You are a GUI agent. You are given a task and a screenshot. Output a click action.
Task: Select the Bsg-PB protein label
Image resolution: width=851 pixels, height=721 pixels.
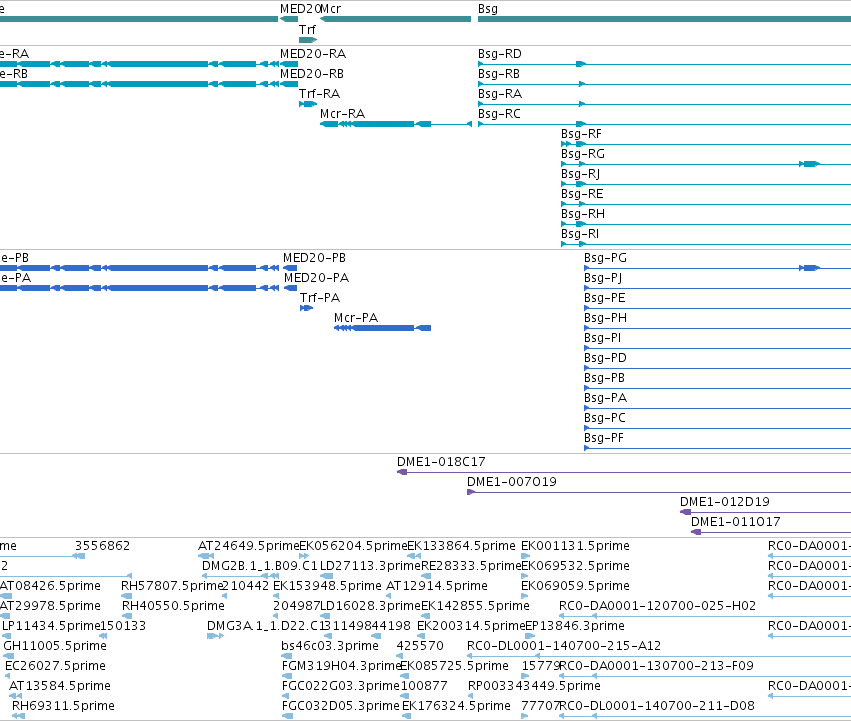605,378
